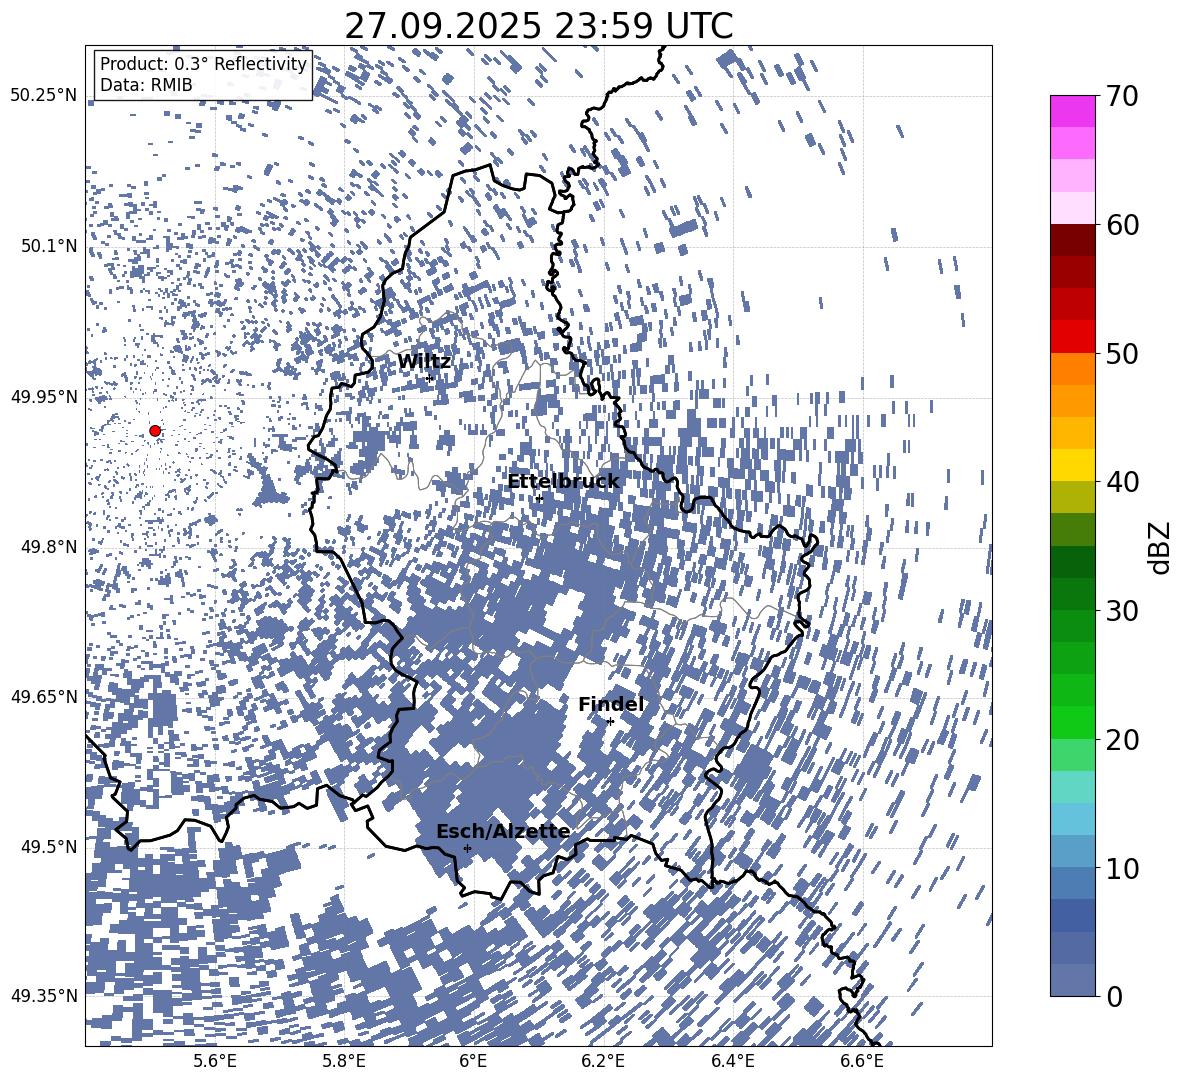
Task: Click the 'Product: 0.3° Reflectivity' legend text
Action: tap(203, 63)
